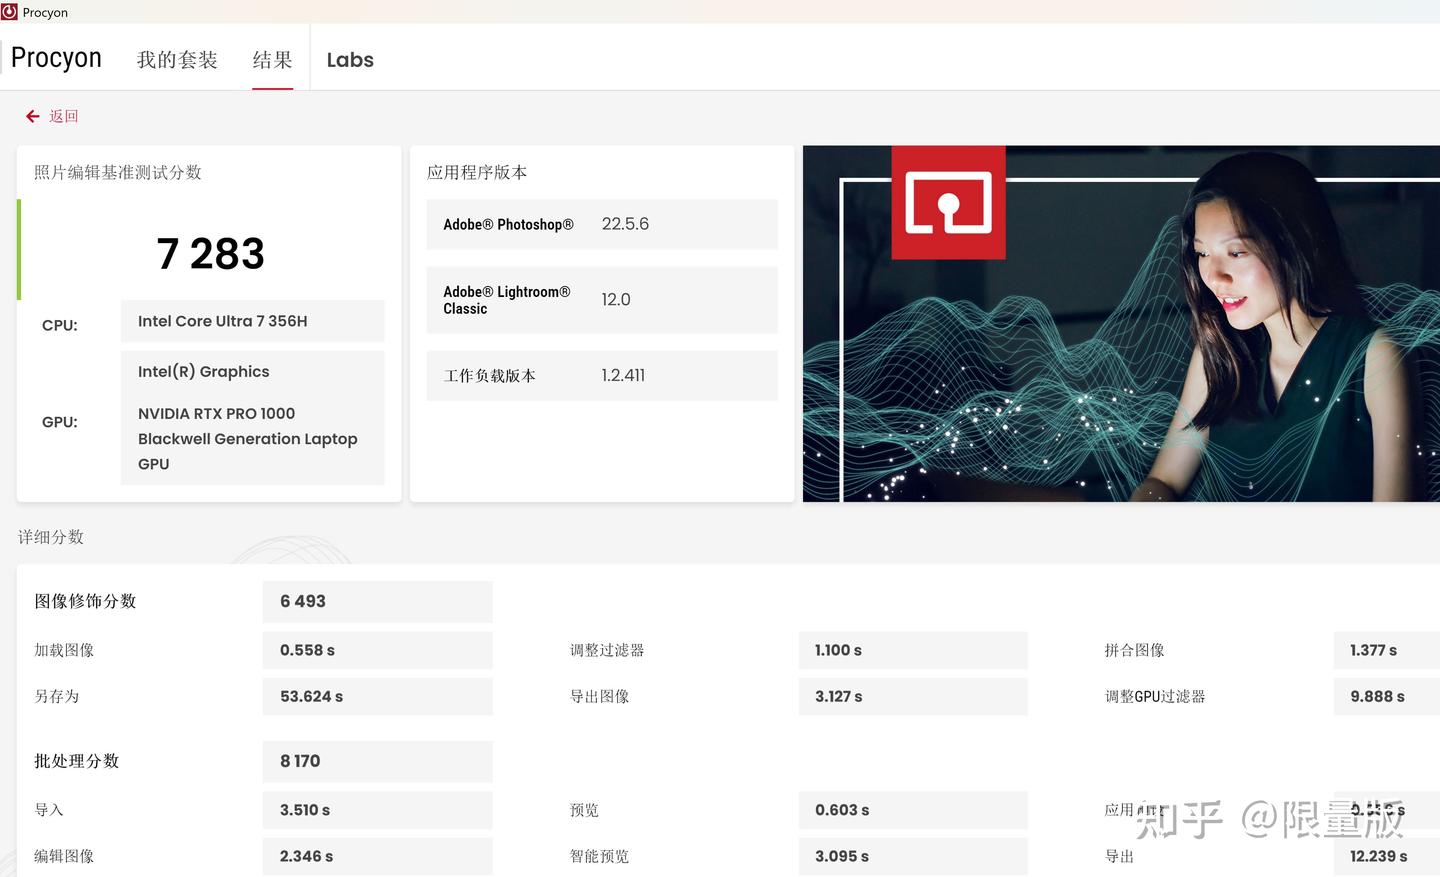Click the "工作负载版本" label

(x=490, y=376)
